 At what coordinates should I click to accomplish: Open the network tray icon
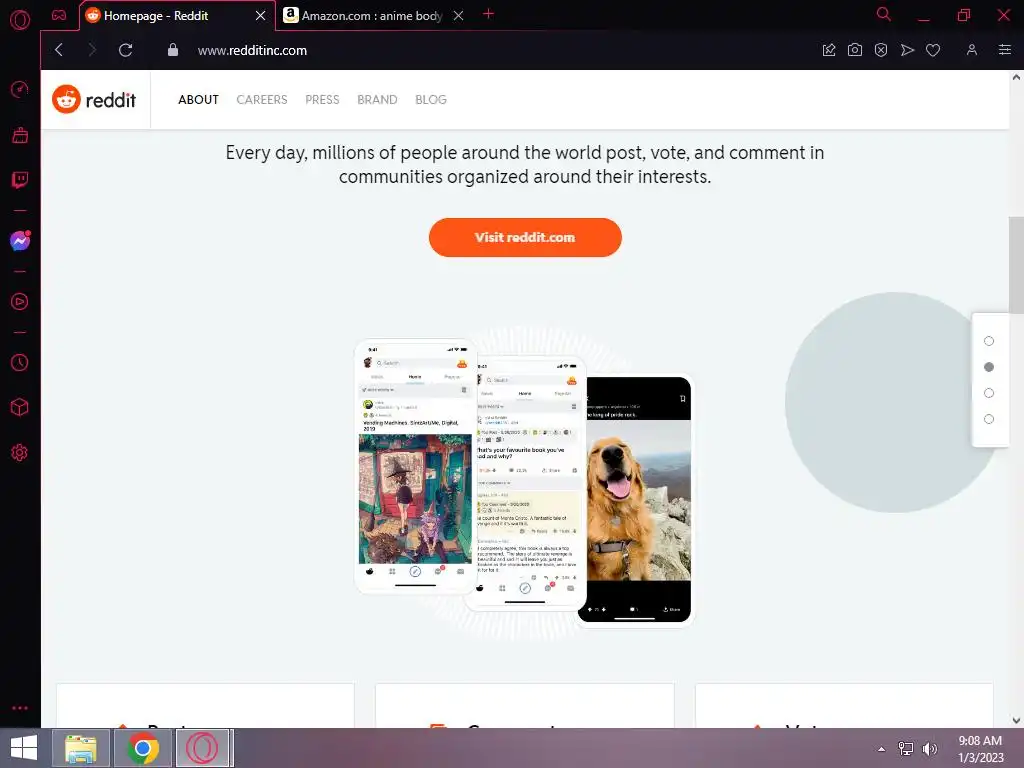[906, 749]
